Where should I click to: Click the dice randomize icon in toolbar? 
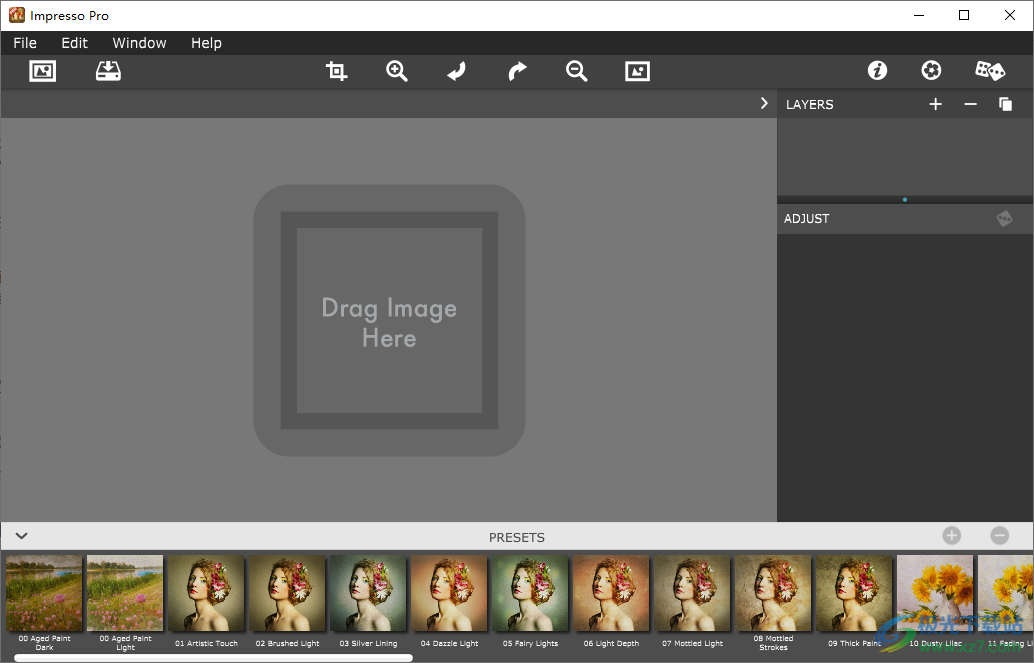[990, 71]
